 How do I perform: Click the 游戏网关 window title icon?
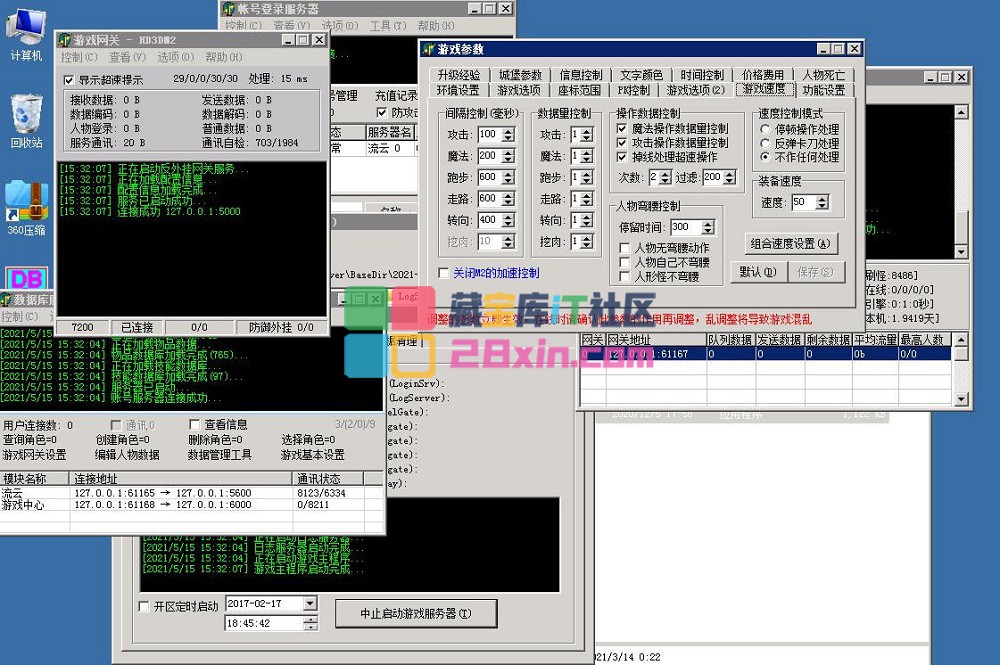pyautogui.click(x=64, y=40)
